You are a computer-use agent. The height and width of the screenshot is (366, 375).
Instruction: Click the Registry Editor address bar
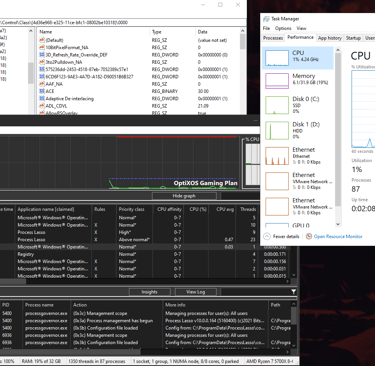[x=123, y=22]
